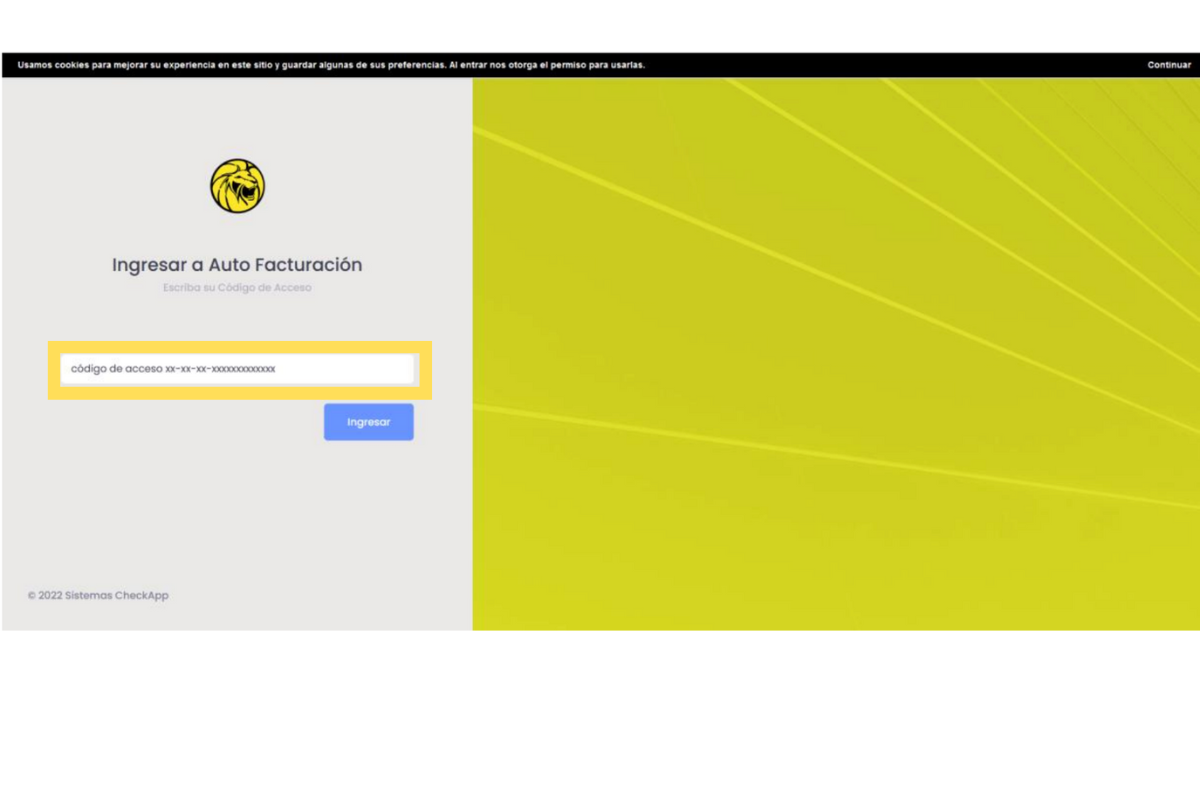Screen dimensions: 1200x800
Task: Click the yellow lion logo
Action: [237, 186]
